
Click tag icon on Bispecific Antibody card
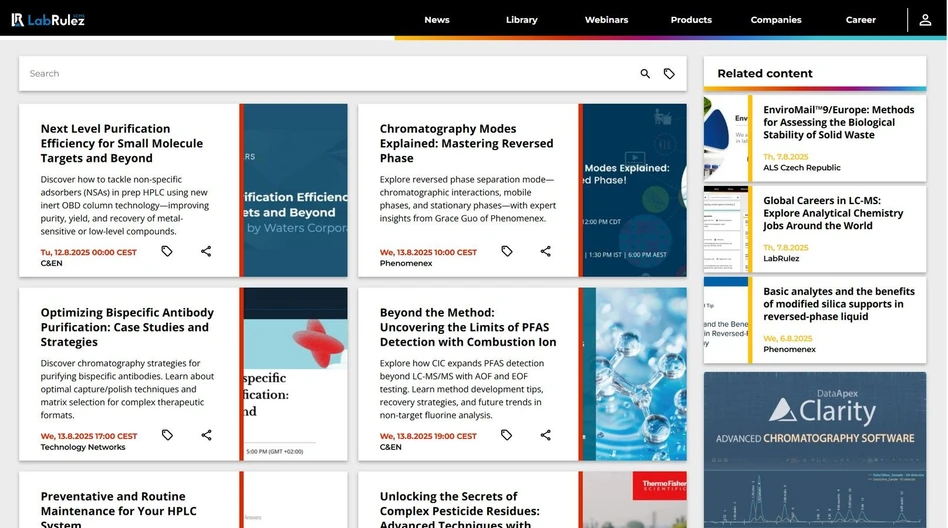point(167,435)
